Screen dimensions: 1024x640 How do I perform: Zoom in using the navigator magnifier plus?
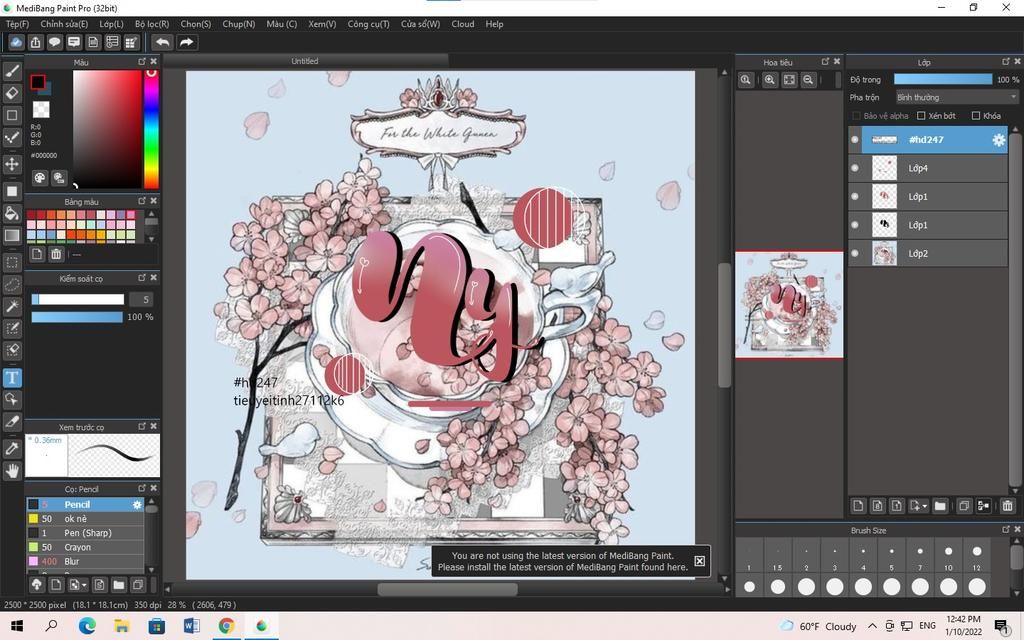tap(770, 80)
